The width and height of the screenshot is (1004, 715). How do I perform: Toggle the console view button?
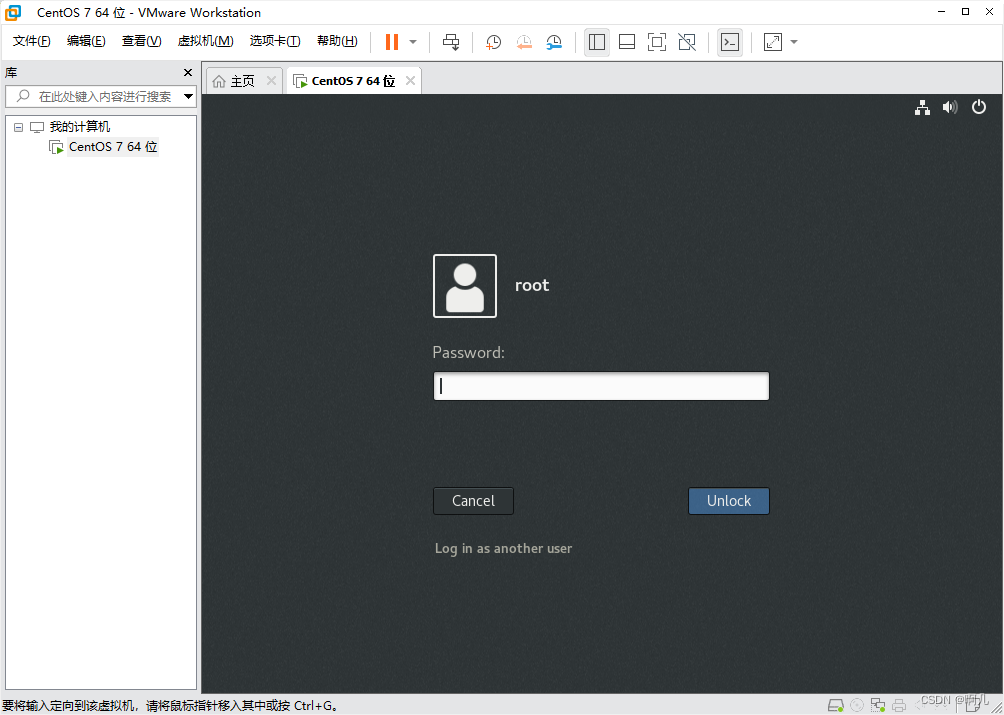[x=730, y=42]
